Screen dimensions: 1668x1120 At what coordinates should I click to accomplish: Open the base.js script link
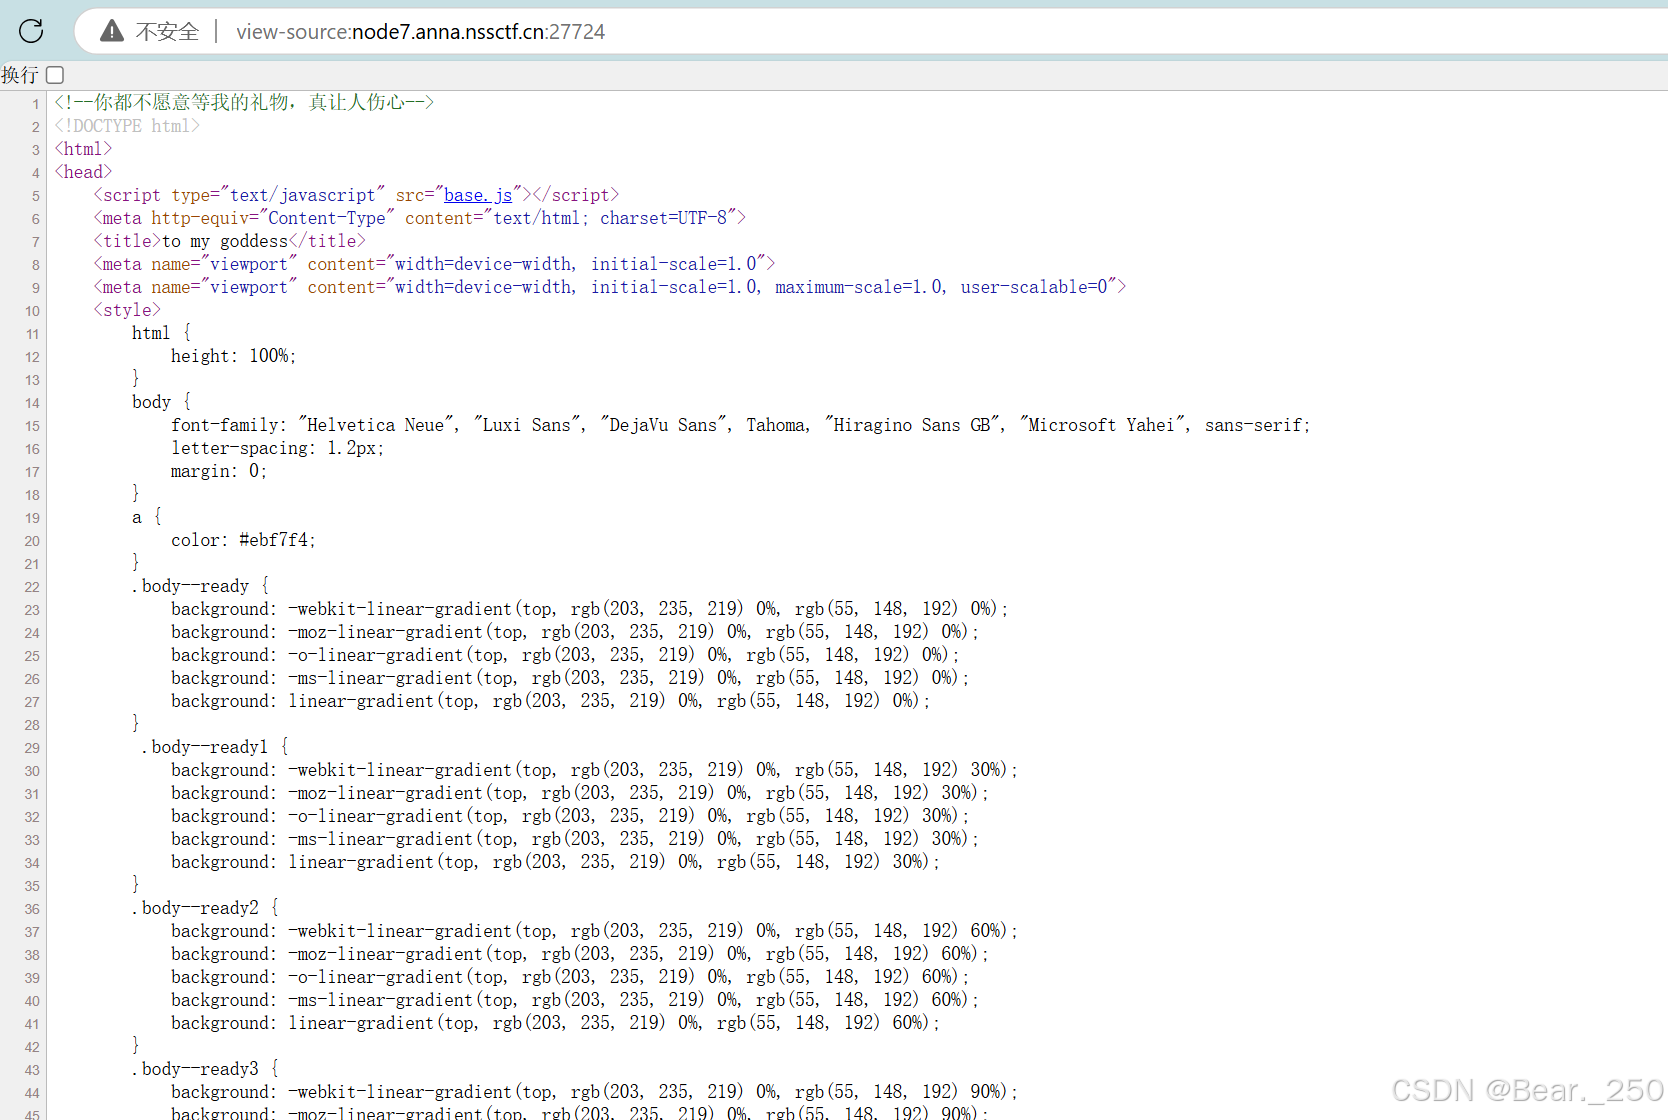pyautogui.click(x=478, y=195)
